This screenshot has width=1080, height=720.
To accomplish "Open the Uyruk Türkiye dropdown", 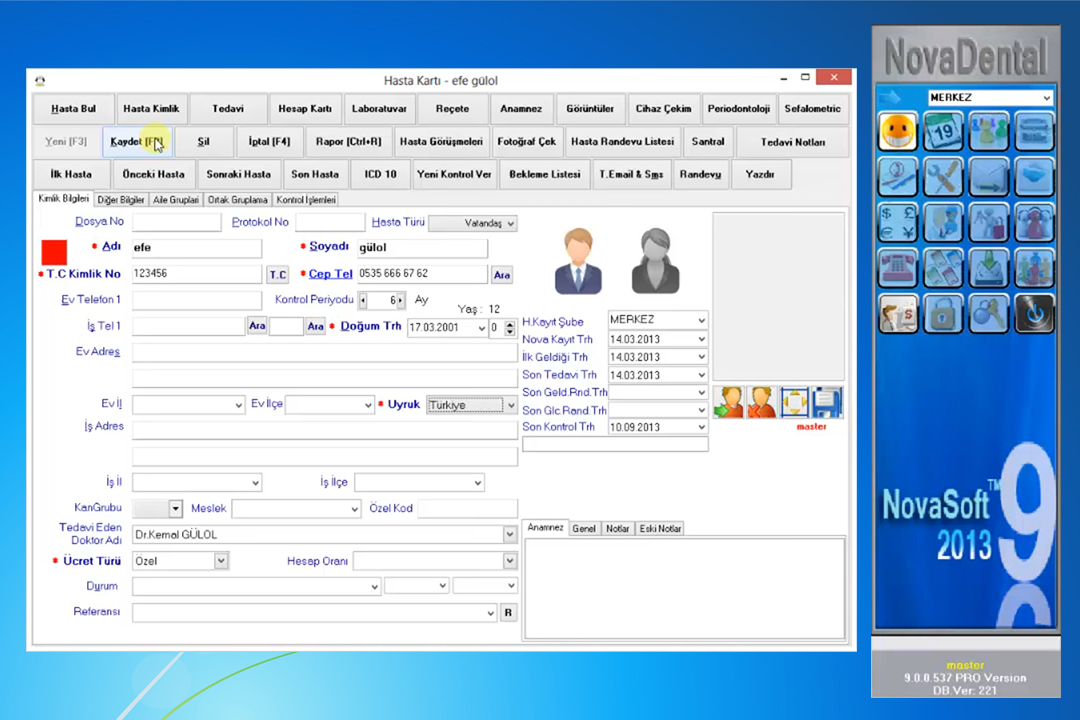I will (511, 405).
